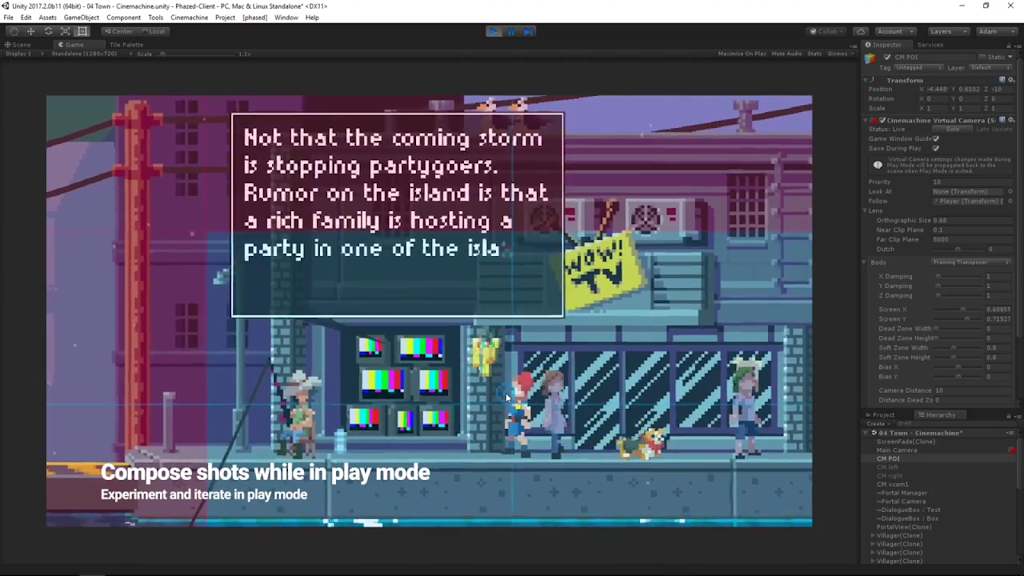Open the Cinemachine menu

(189, 17)
